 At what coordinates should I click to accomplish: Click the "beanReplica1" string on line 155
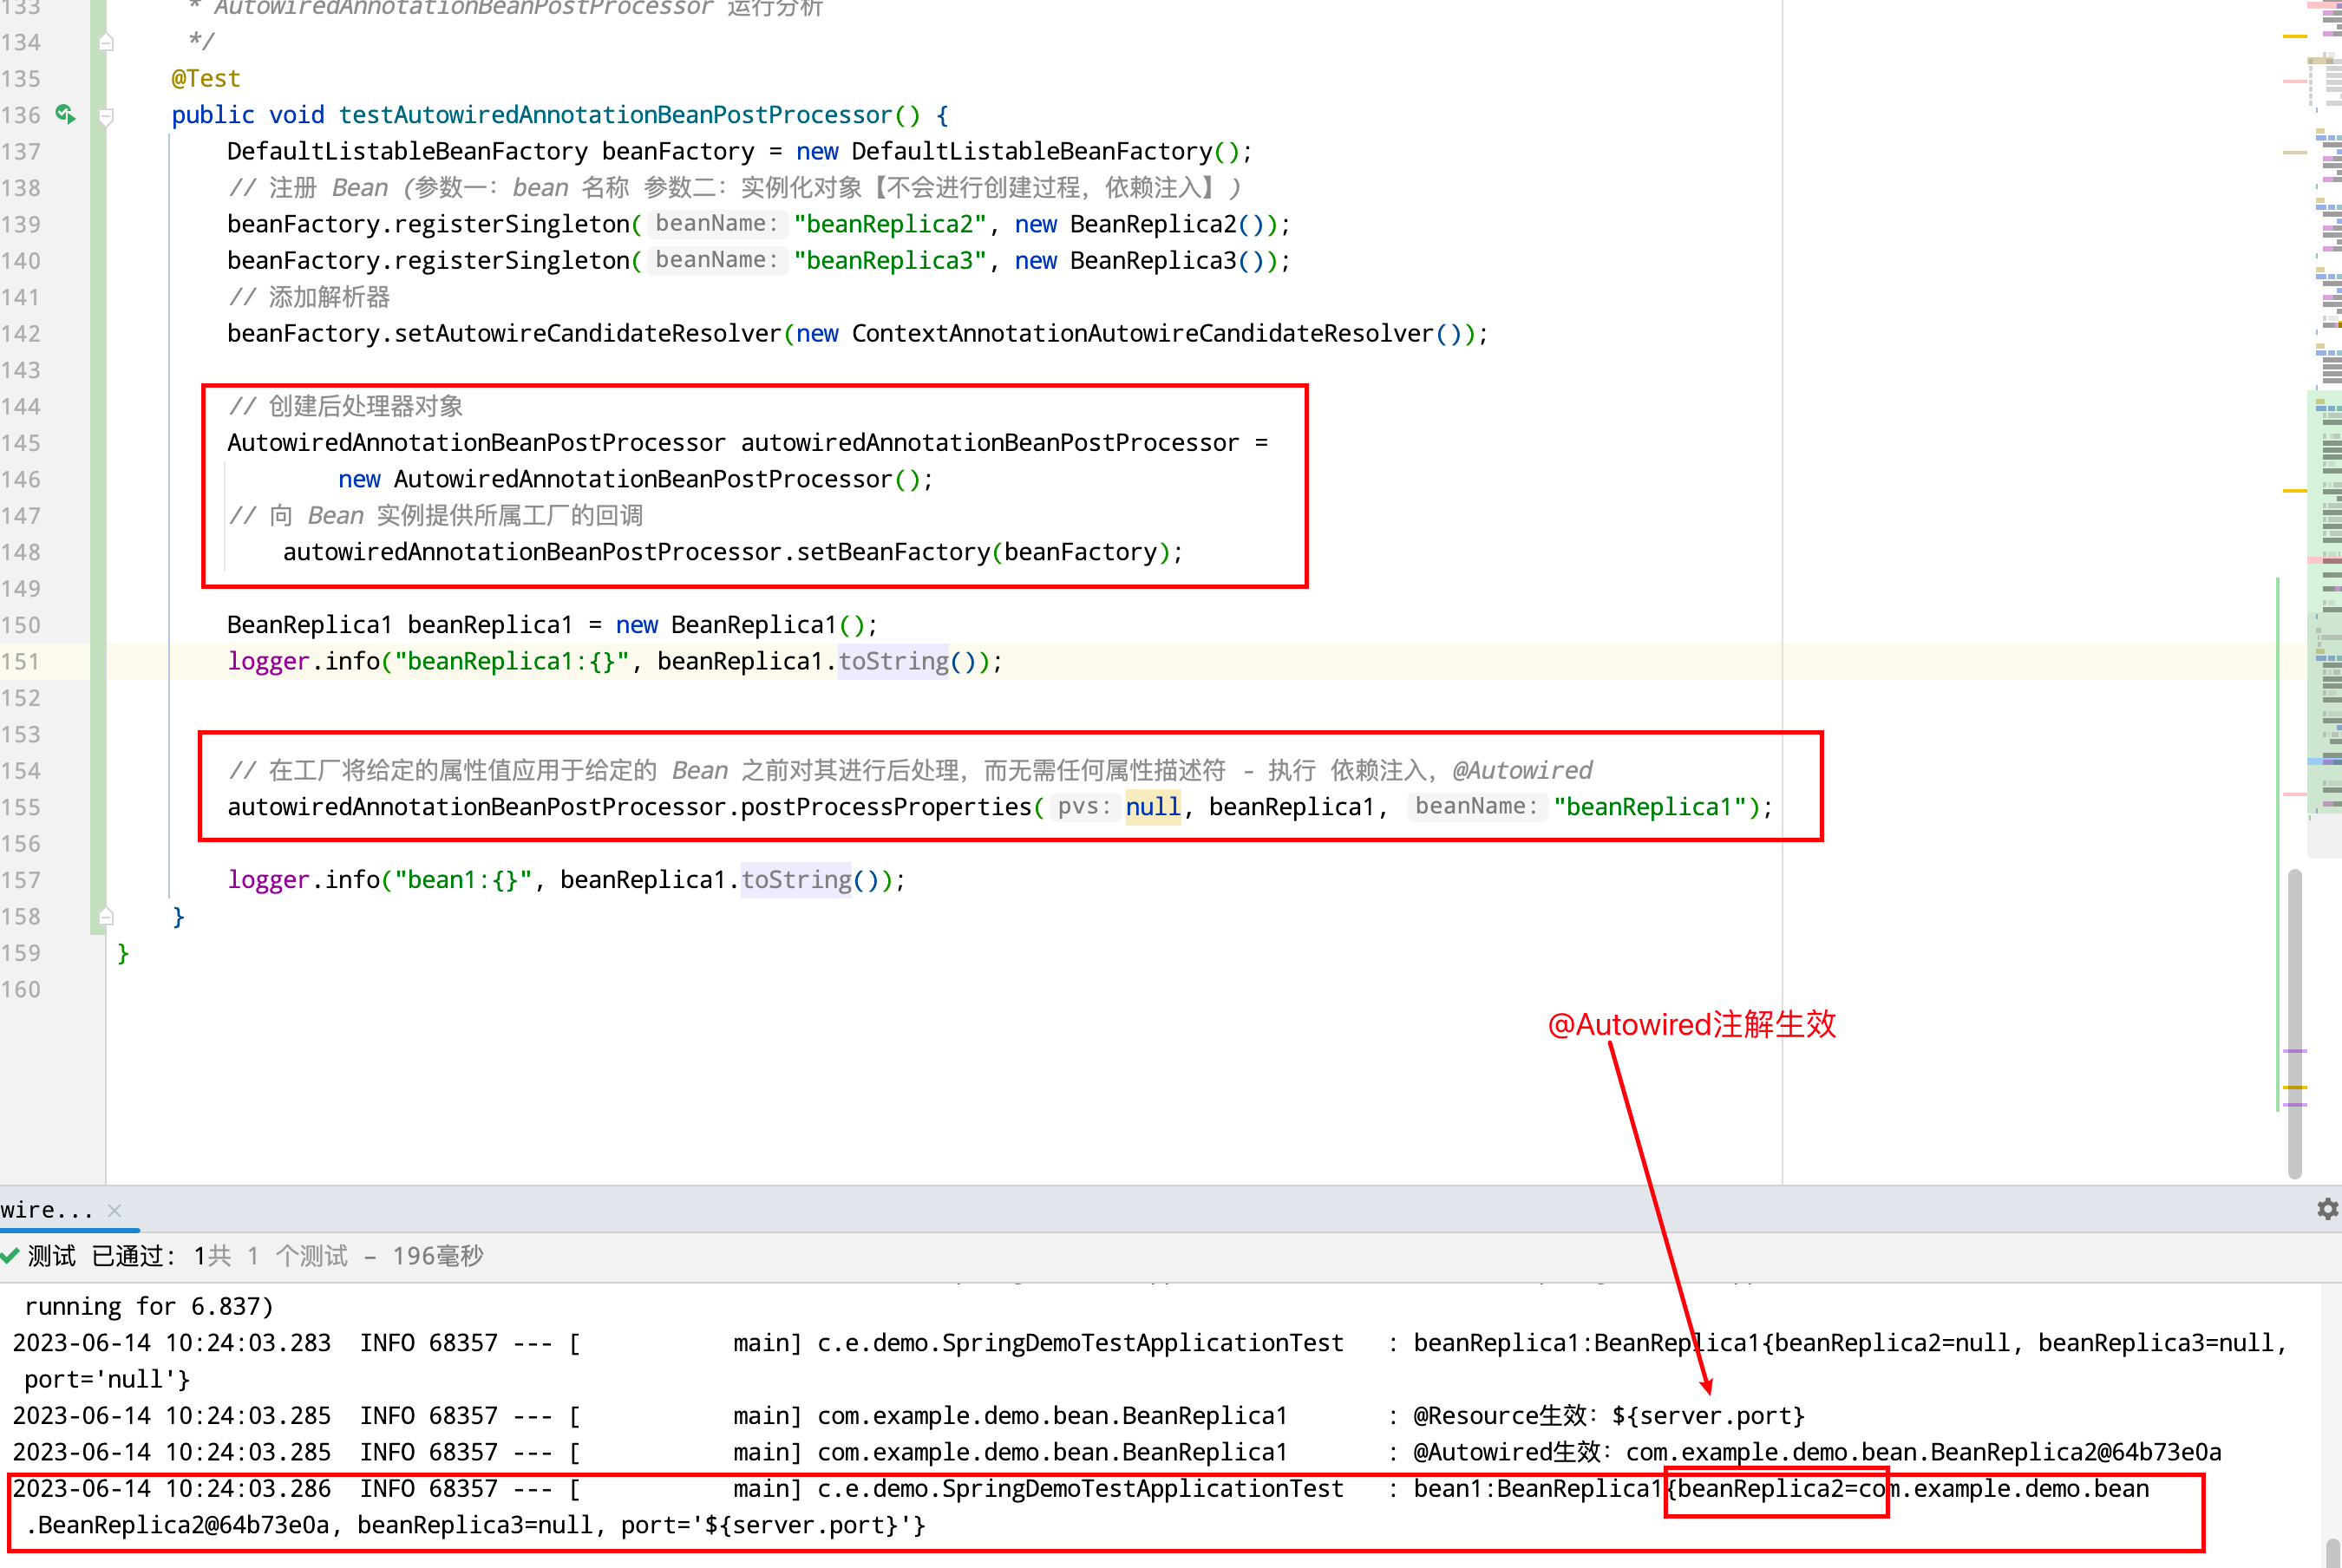pos(1650,807)
